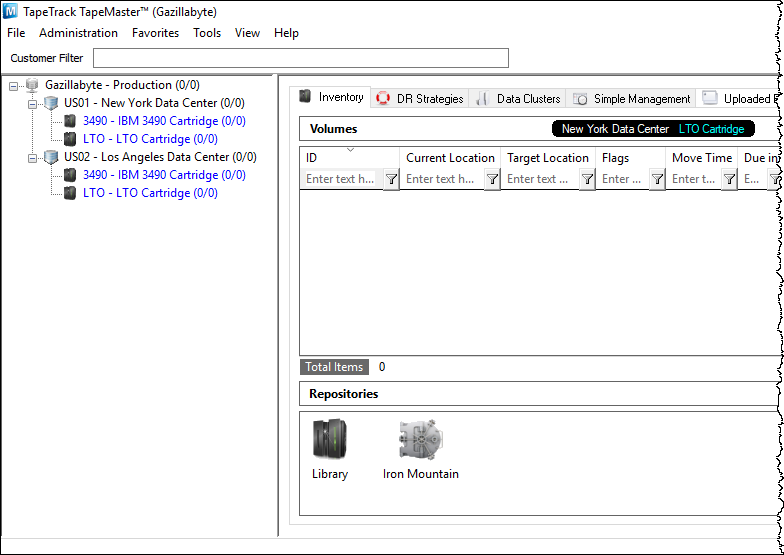Click the Due in column header
The width and height of the screenshot is (784, 555).
[x=760, y=158]
